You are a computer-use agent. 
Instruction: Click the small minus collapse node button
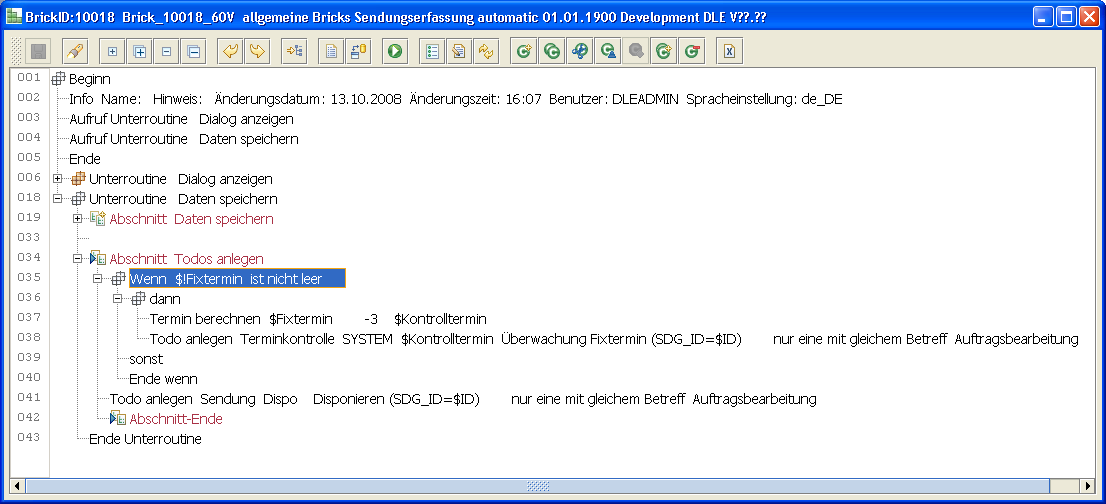pos(166,51)
